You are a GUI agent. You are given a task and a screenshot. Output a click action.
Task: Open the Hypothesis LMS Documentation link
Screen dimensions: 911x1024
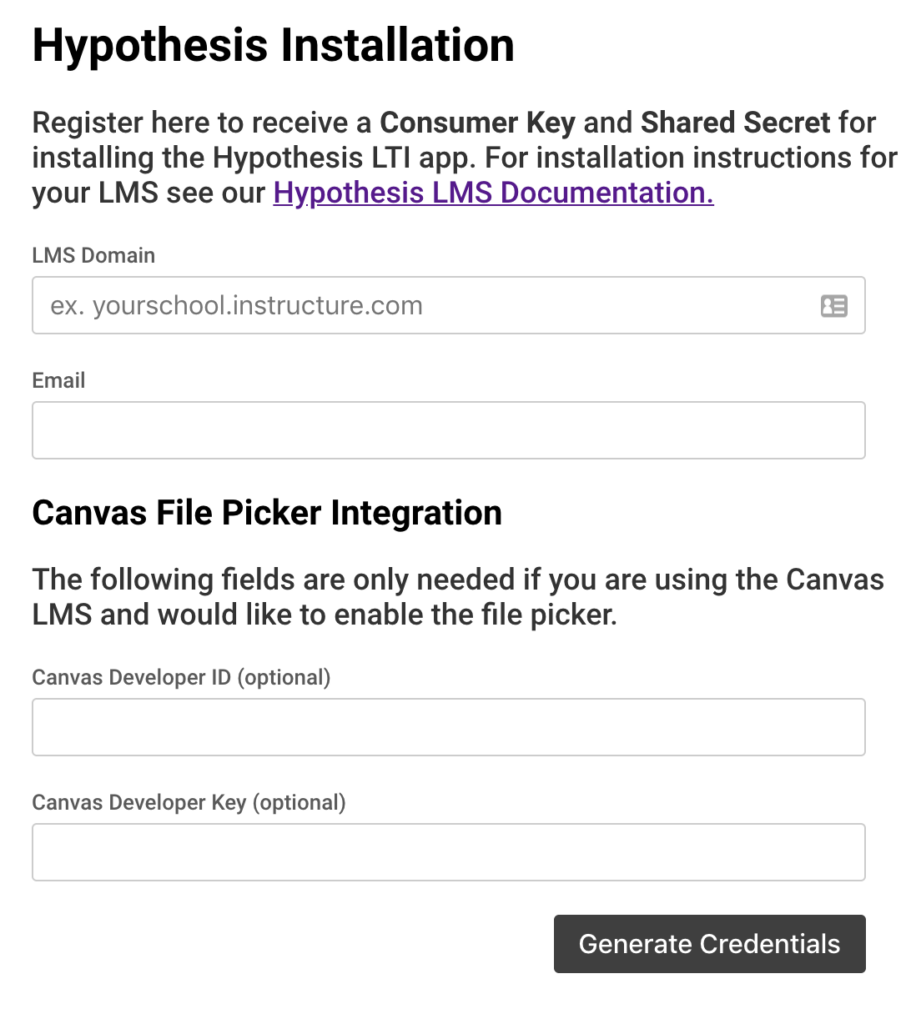tap(493, 193)
